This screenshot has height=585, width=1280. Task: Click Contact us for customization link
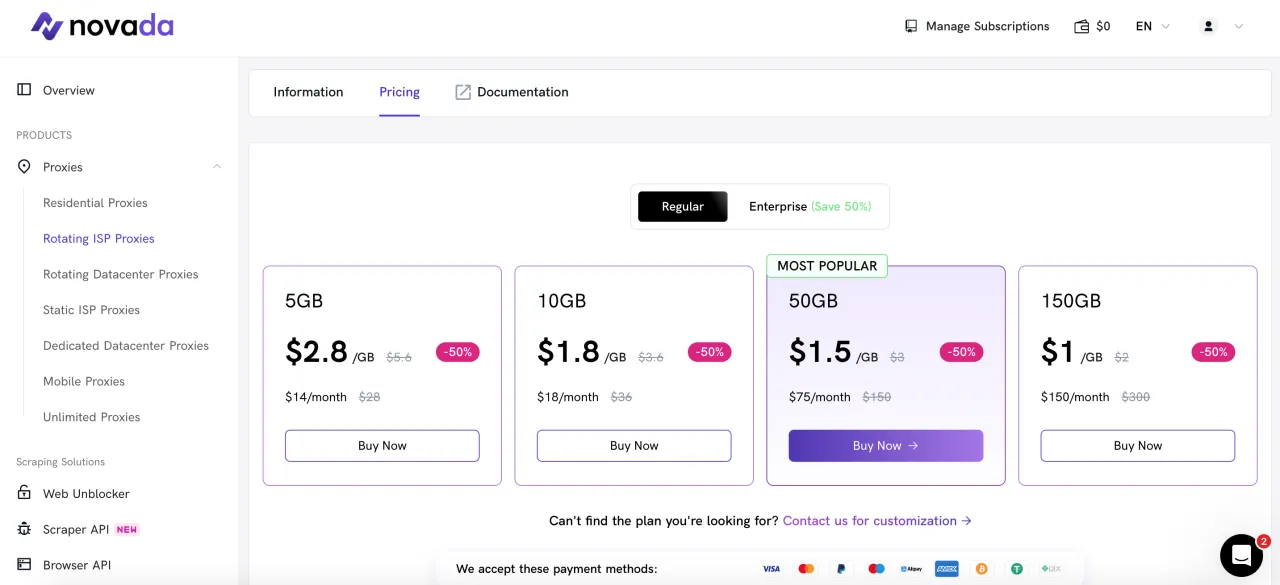click(x=877, y=521)
